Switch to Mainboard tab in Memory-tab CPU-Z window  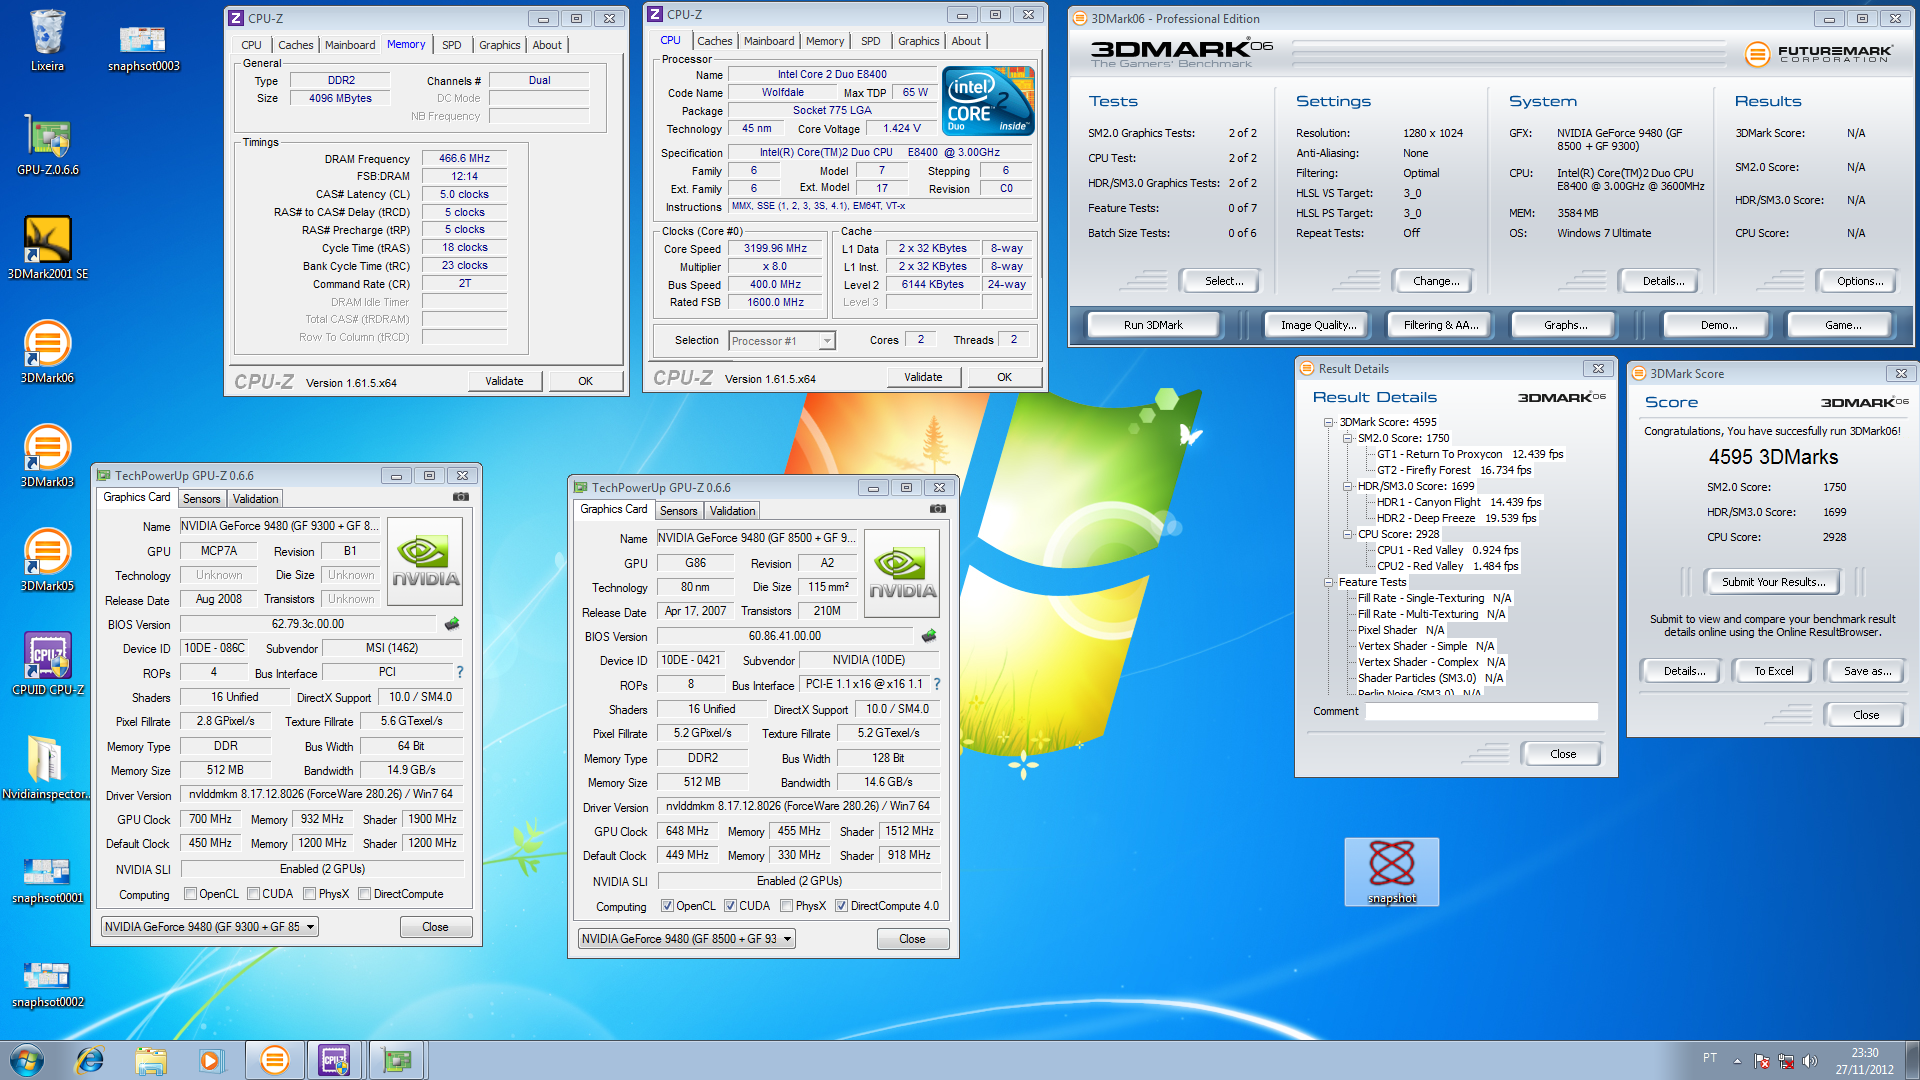point(350,45)
